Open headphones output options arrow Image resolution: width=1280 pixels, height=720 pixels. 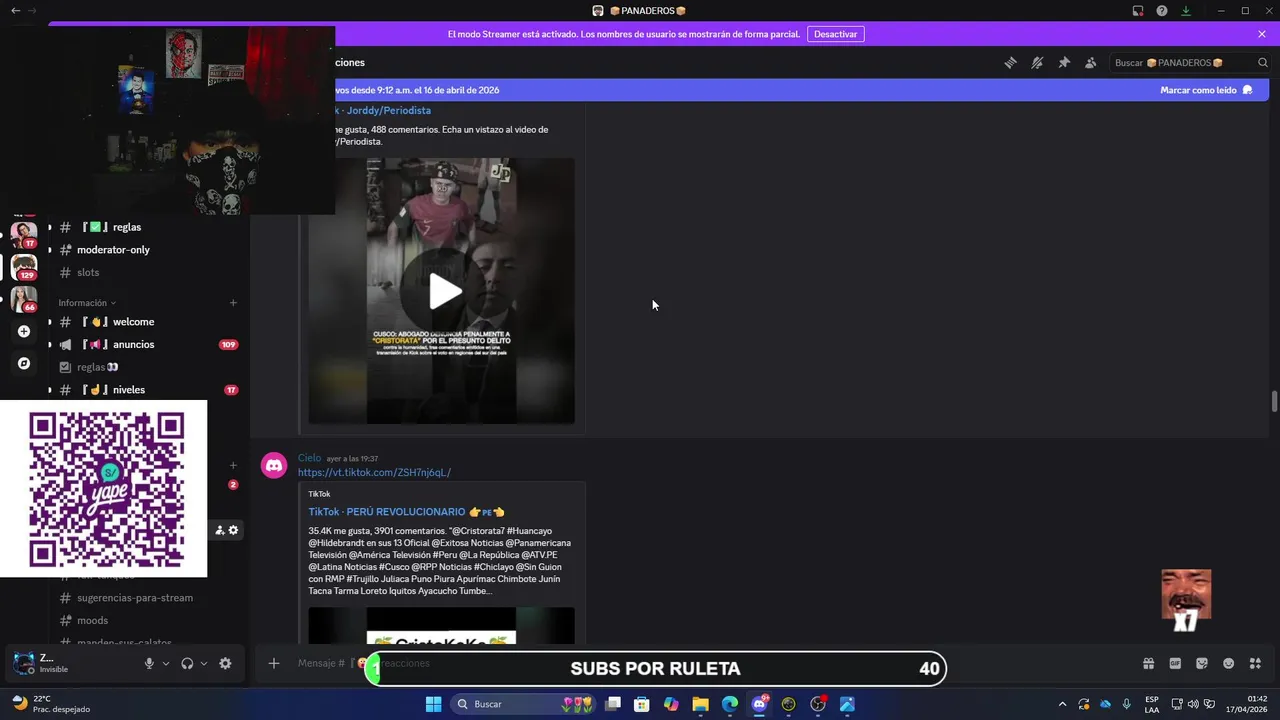[x=204, y=663]
